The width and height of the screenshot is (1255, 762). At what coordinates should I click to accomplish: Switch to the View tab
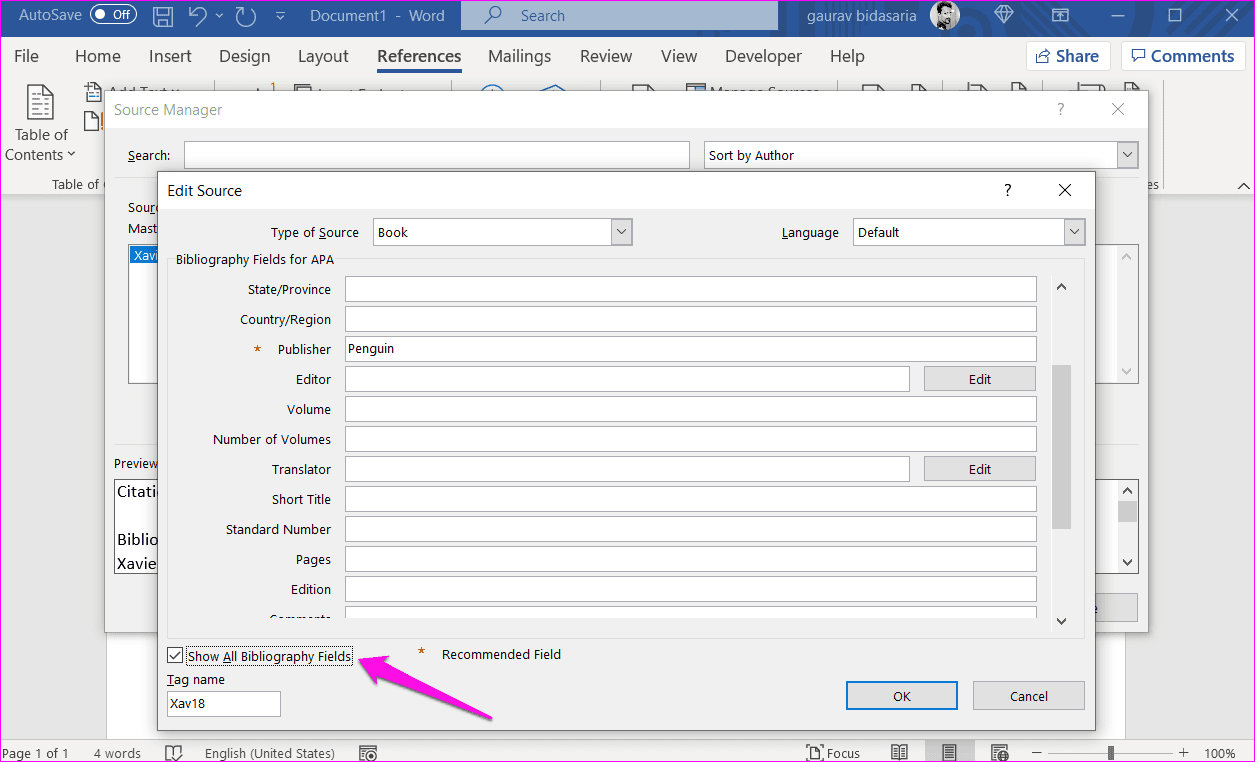click(x=679, y=56)
